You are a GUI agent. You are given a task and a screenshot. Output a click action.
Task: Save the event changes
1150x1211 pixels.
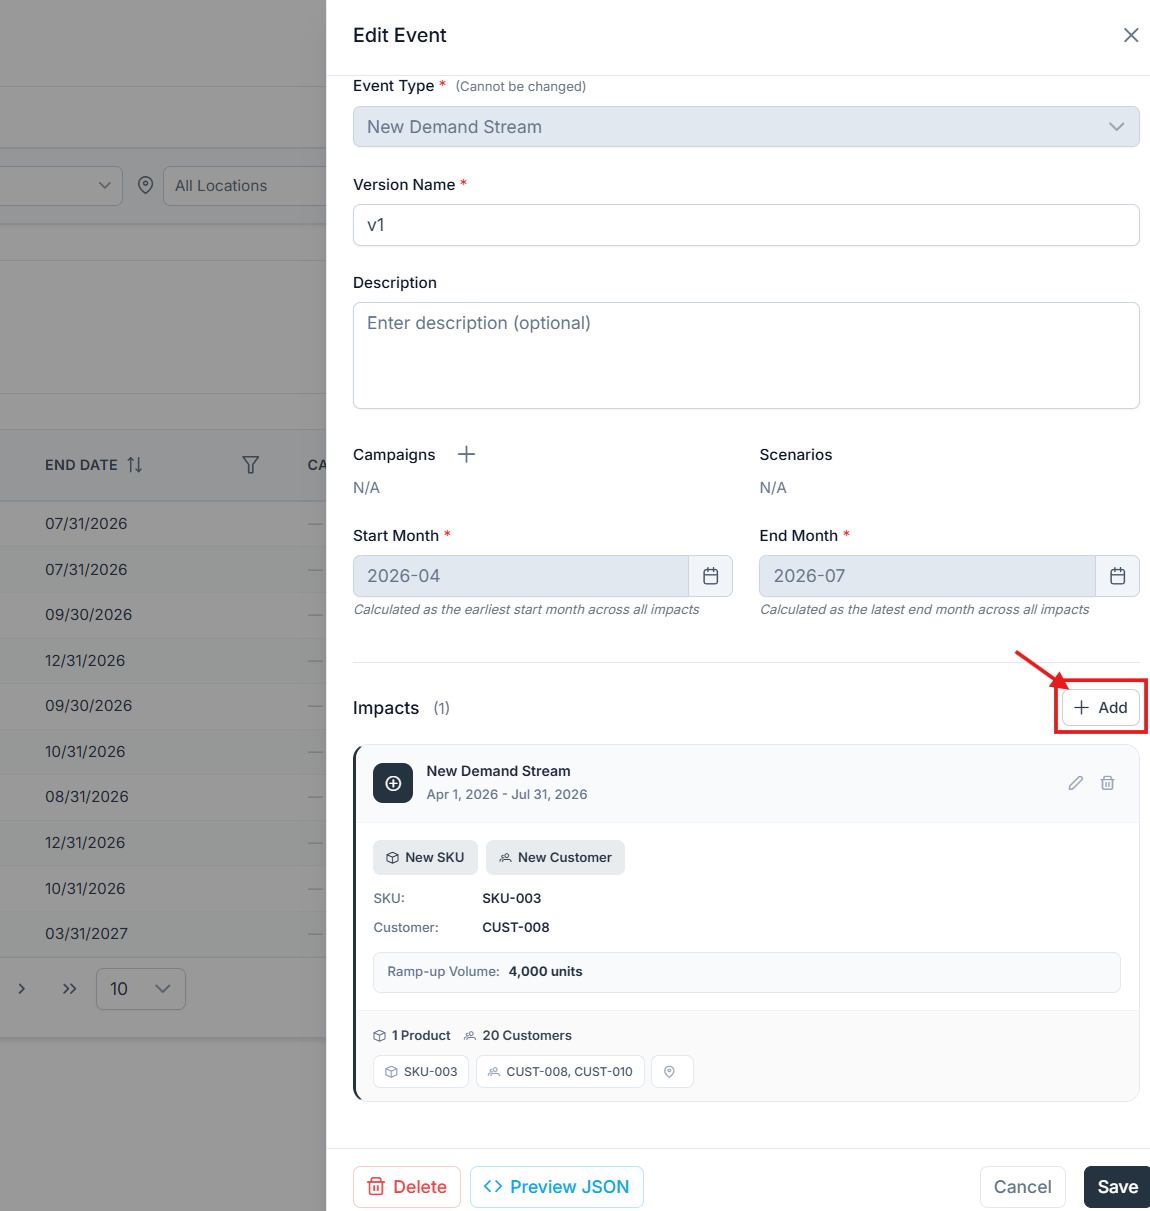pyautogui.click(x=1117, y=1187)
